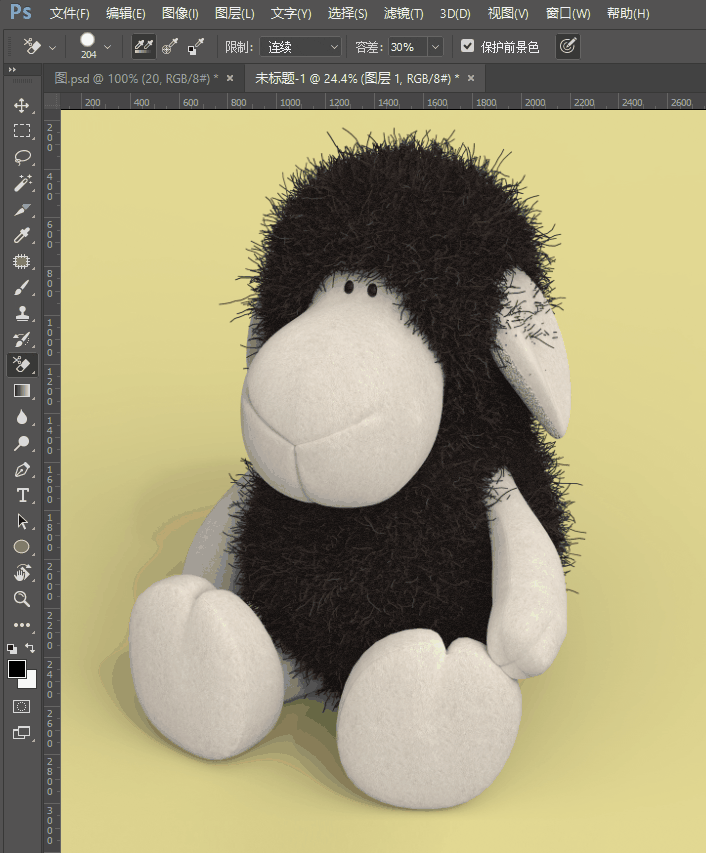Toggle the 保护前景色 checkbox
This screenshot has height=853, width=706.
(467, 47)
